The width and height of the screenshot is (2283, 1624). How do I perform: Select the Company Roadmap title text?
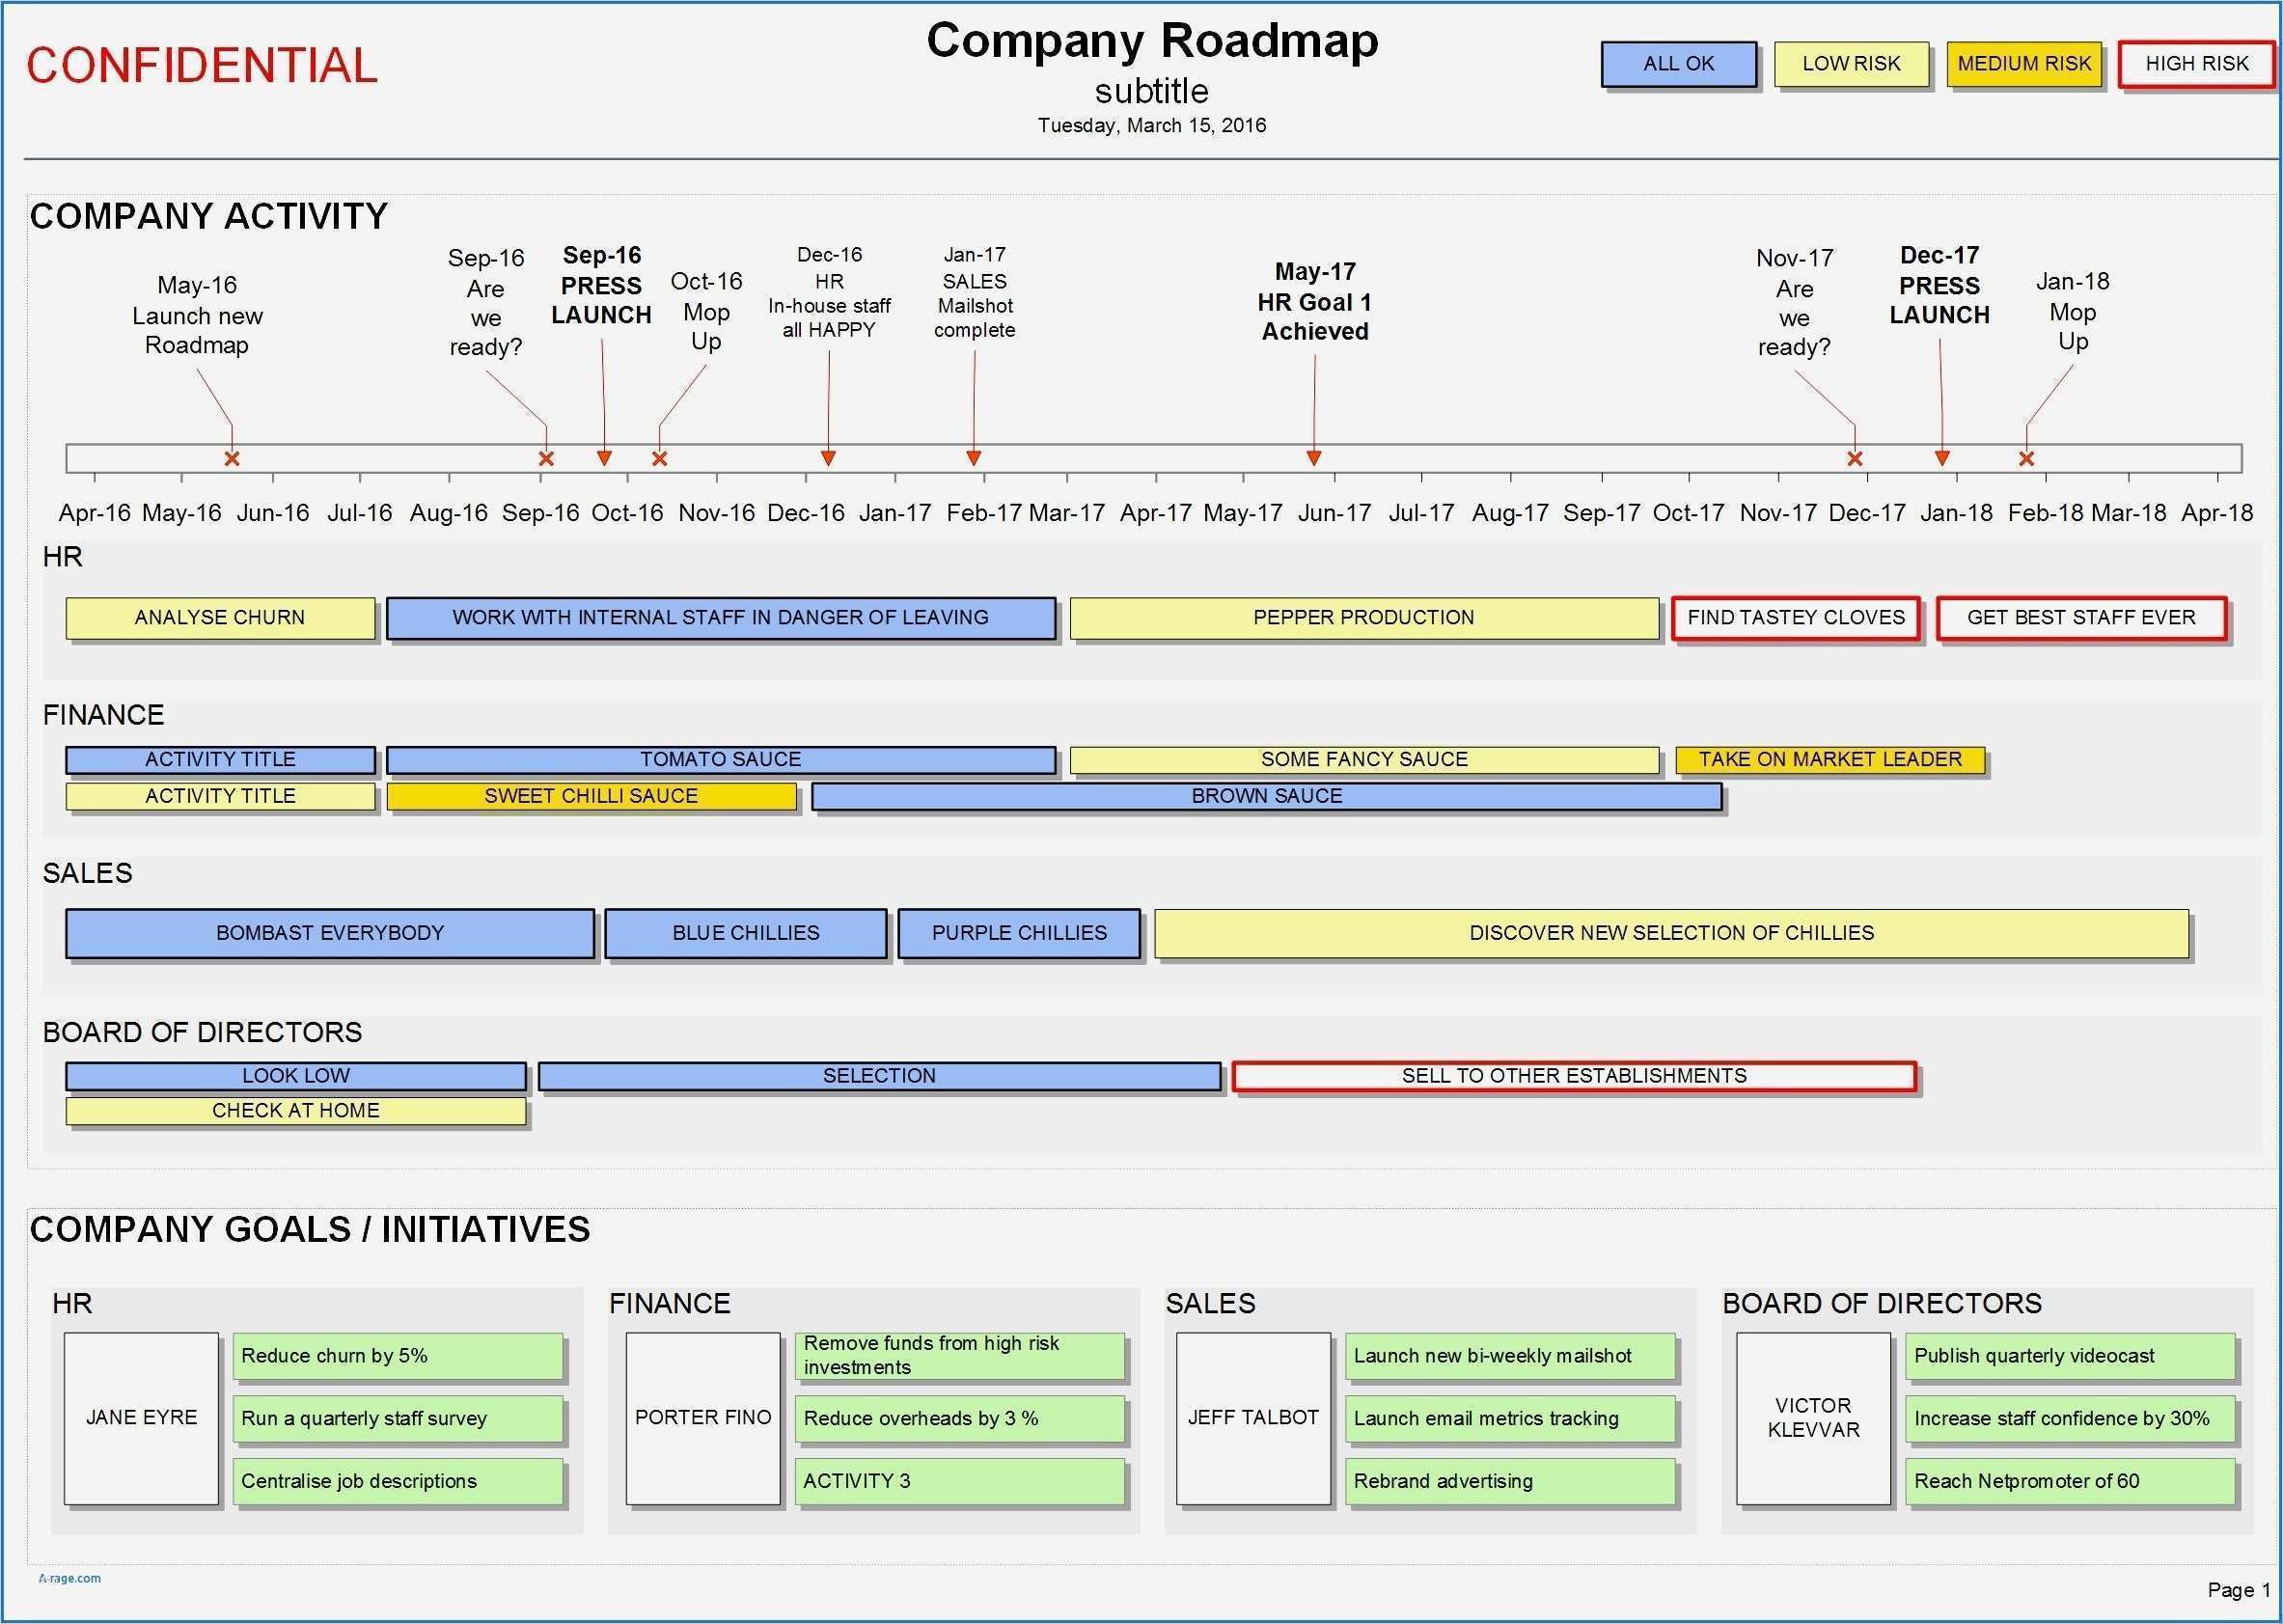1152,42
